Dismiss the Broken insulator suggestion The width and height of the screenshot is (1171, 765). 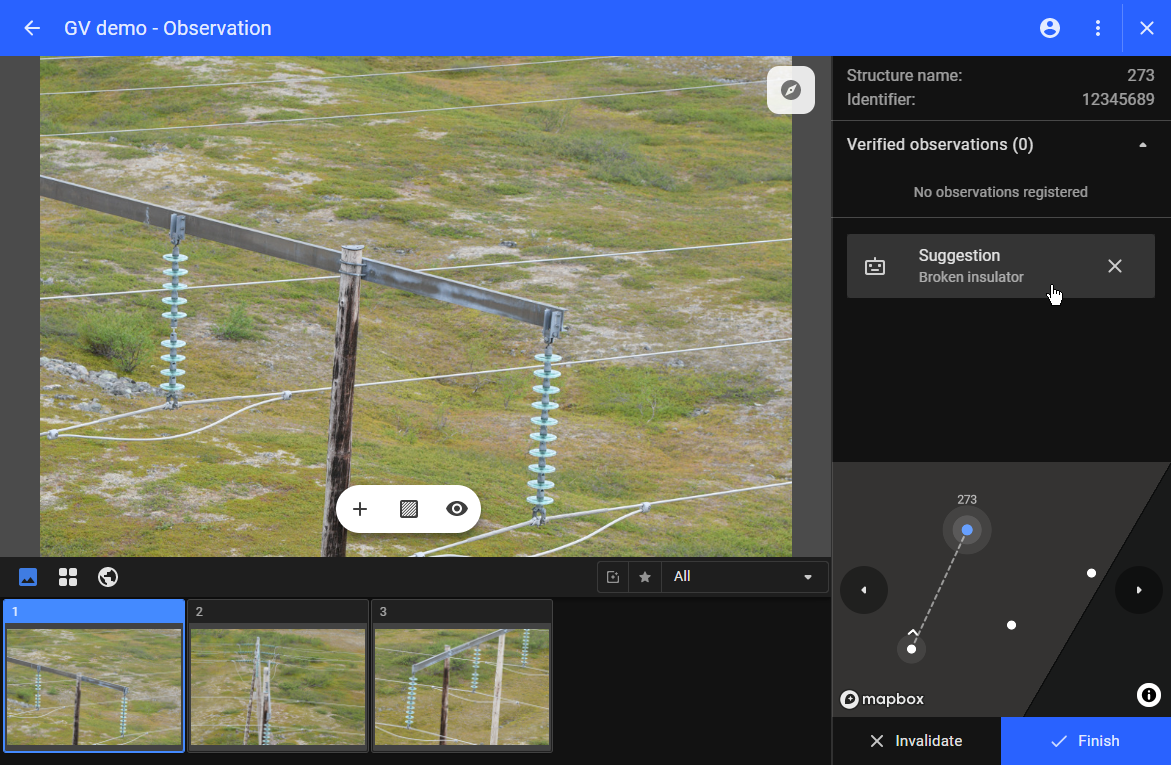[1115, 266]
